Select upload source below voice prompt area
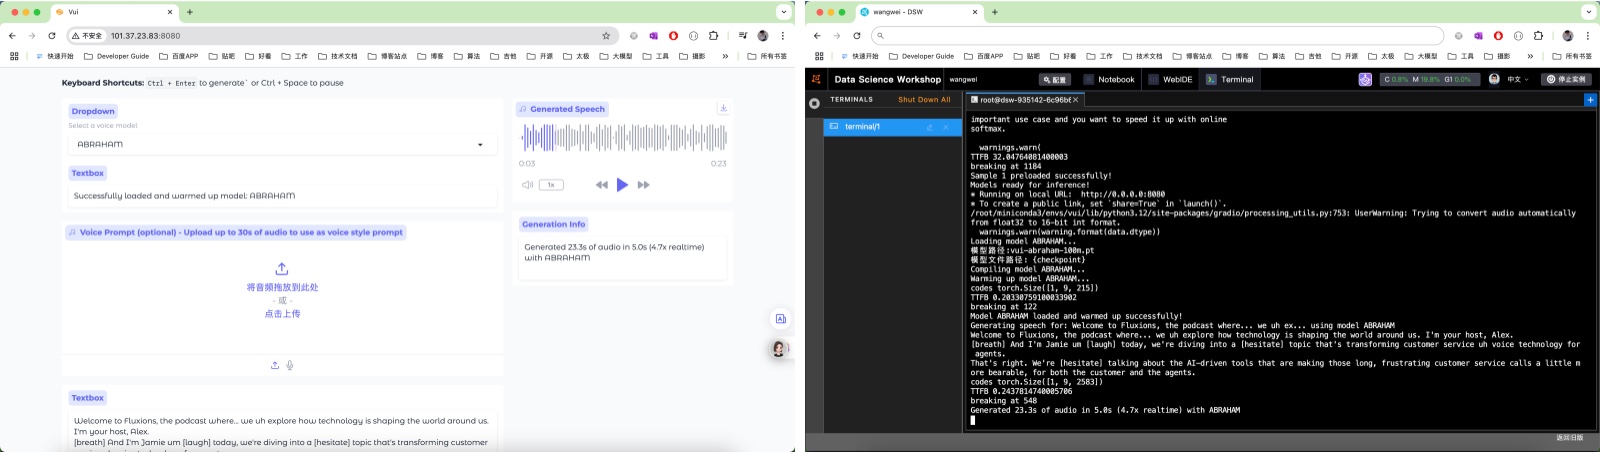The image size is (1600, 452). click(275, 366)
